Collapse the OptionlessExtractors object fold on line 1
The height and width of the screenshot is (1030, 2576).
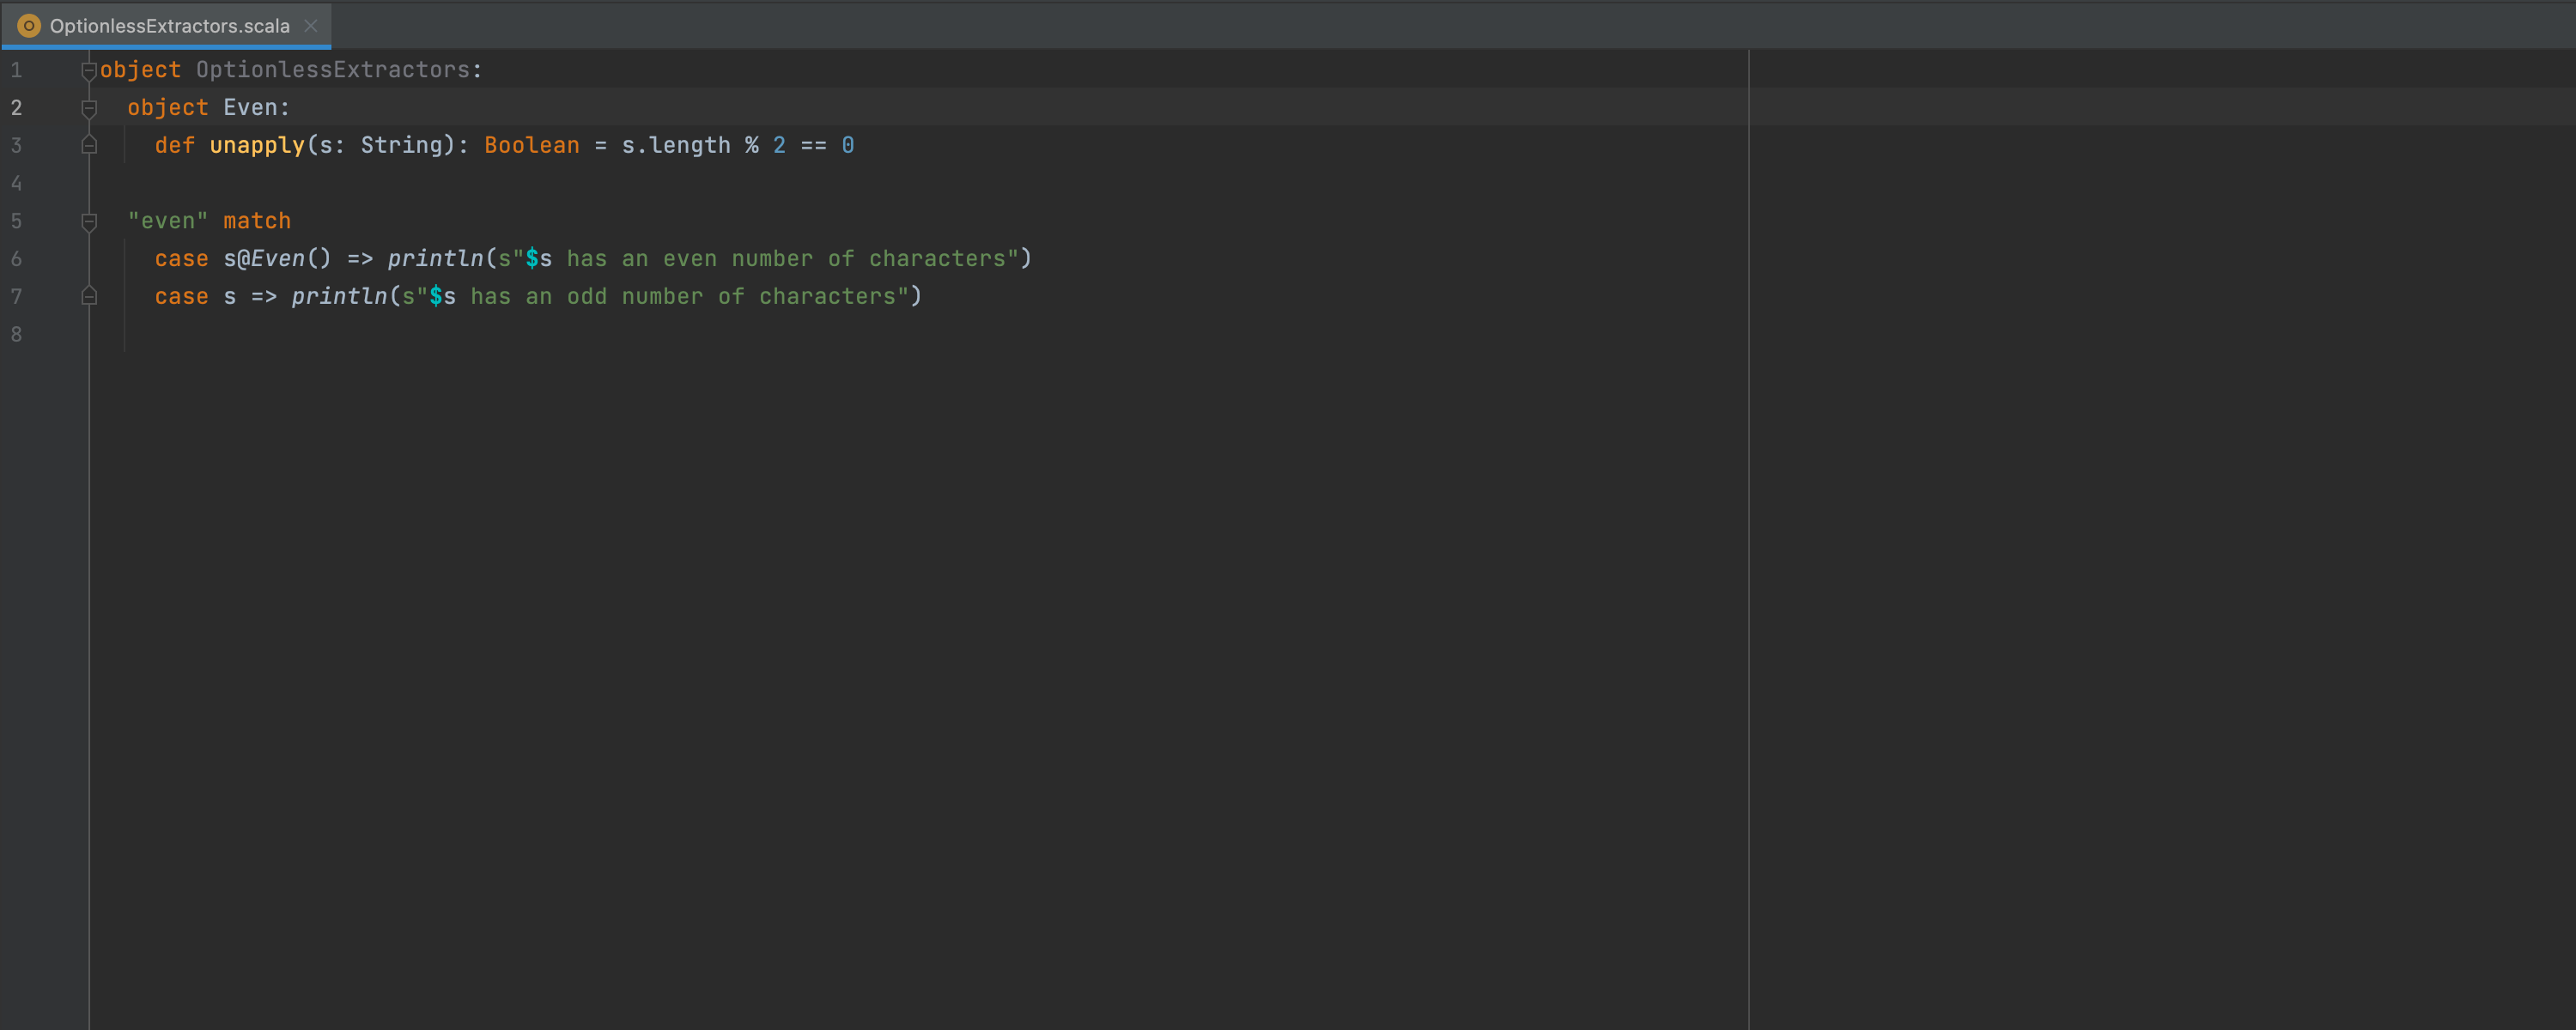(88, 70)
